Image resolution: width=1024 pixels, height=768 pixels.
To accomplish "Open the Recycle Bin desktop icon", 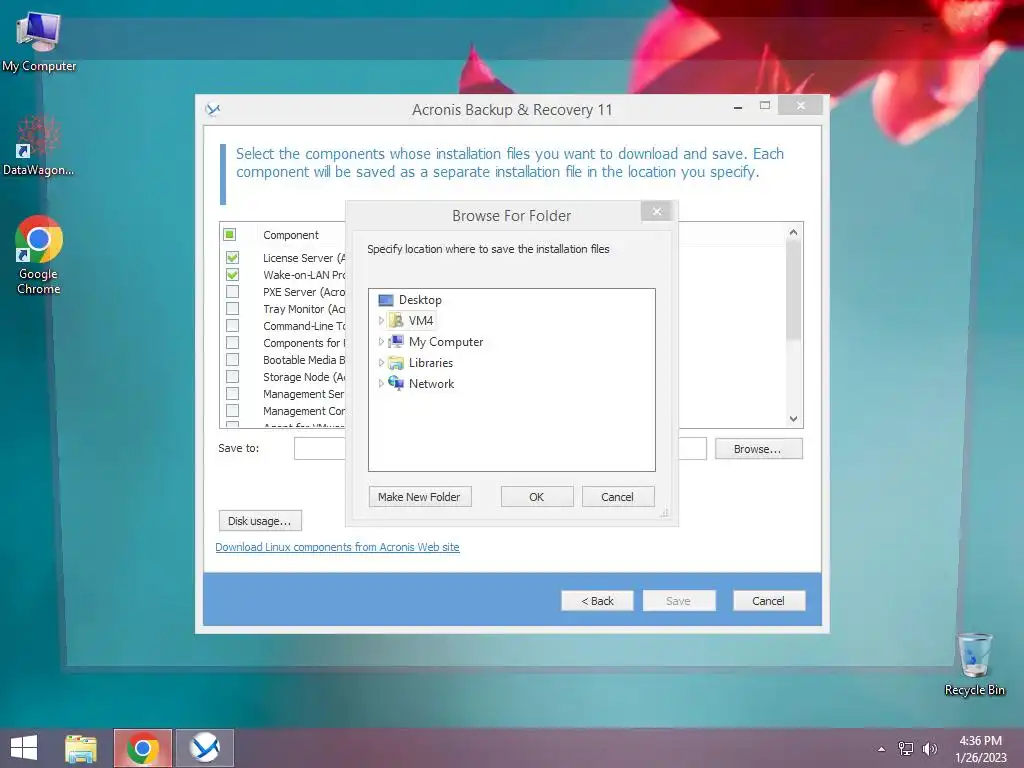I will (x=974, y=664).
